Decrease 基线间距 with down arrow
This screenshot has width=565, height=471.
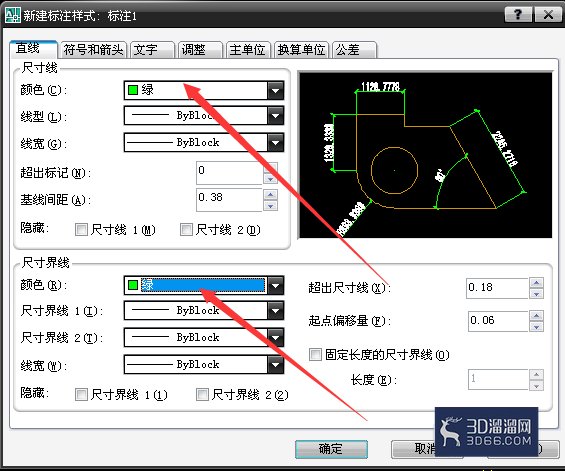pyautogui.click(x=271, y=206)
